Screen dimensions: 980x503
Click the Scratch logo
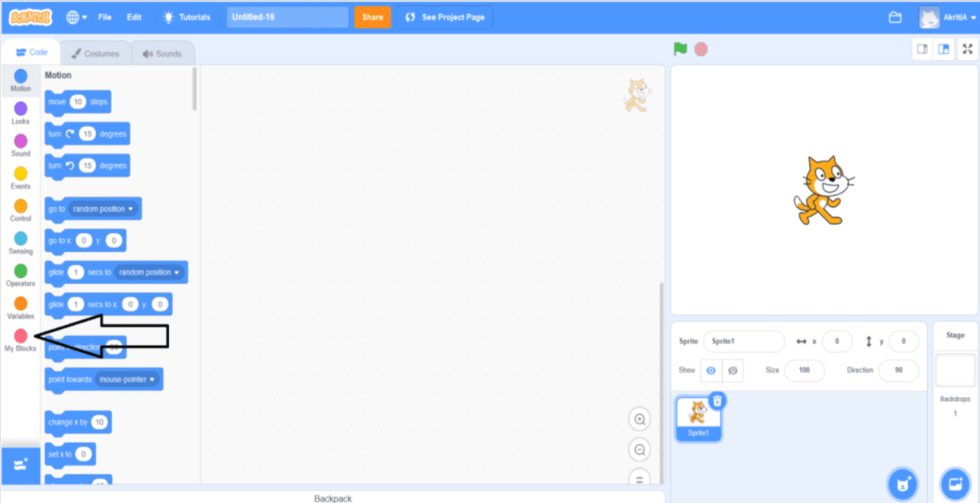click(x=31, y=17)
